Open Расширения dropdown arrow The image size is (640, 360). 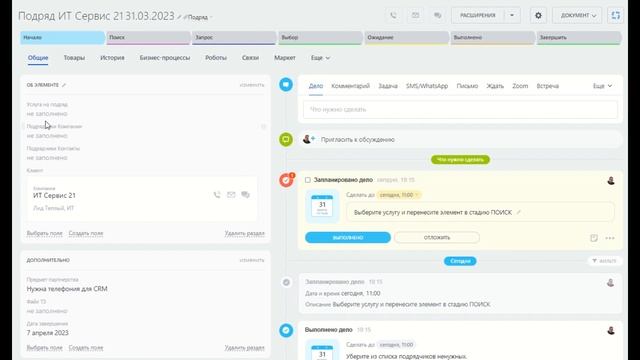[512, 16]
